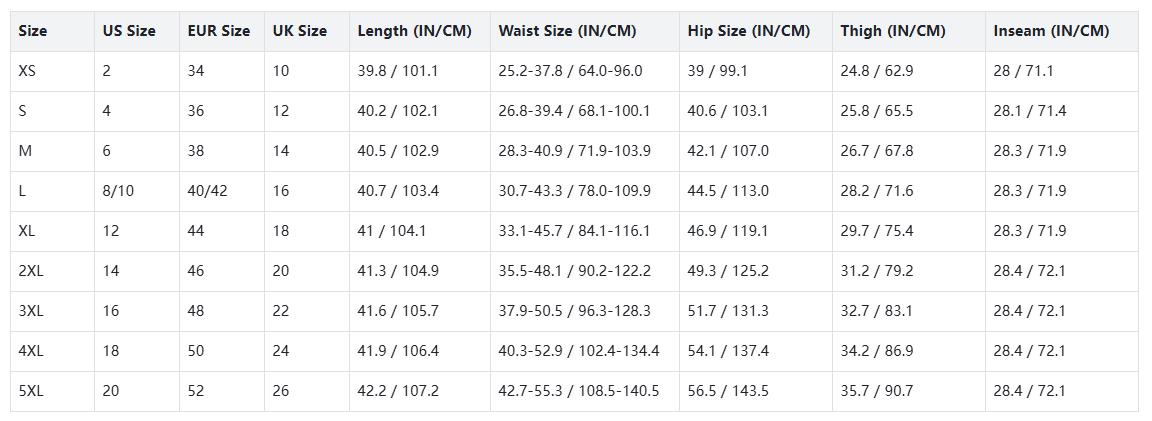The image size is (1152, 421).
Task: Click the US Size column header
Action: tap(129, 31)
